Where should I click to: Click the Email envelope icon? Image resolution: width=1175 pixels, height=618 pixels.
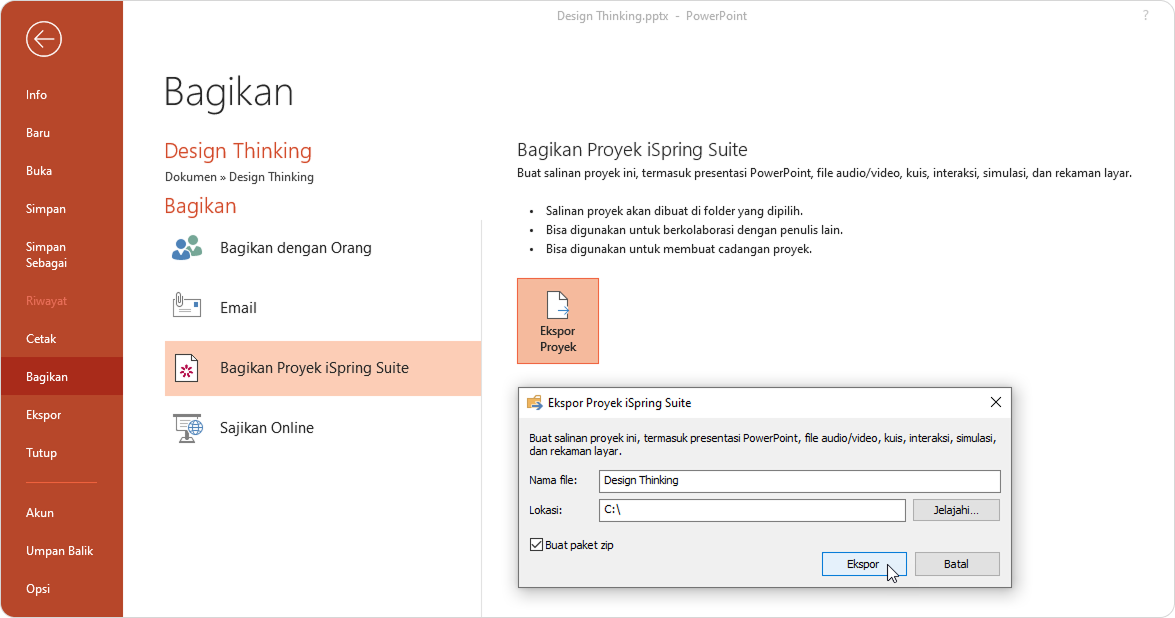pos(187,307)
